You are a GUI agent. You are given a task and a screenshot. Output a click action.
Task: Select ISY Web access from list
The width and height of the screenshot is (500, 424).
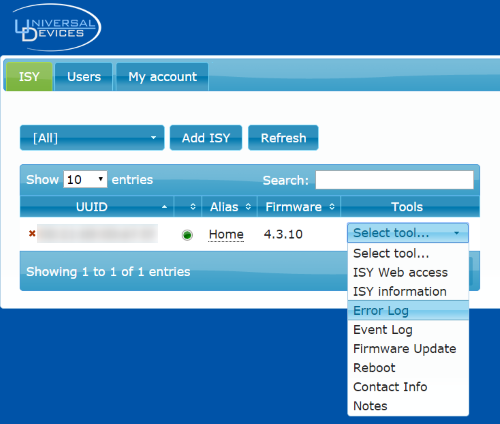click(x=408, y=272)
